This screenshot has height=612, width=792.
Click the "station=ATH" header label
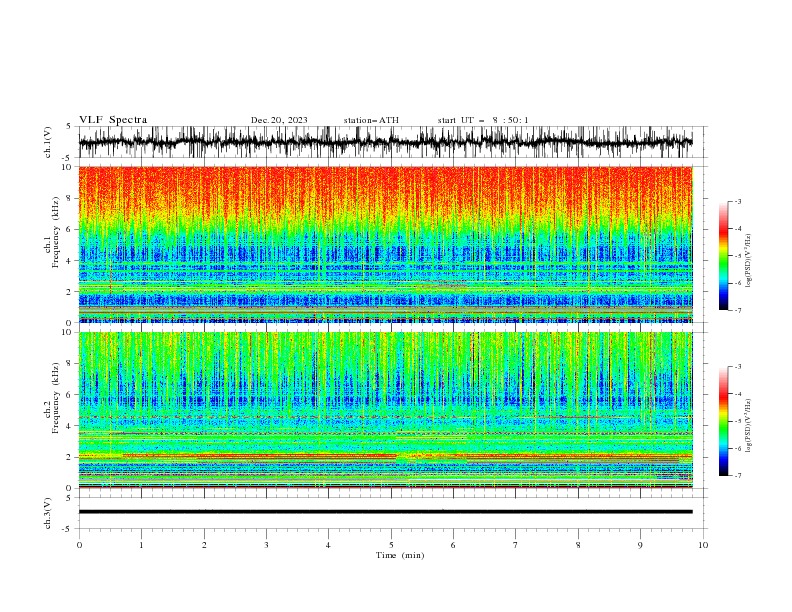tap(371, 120)
